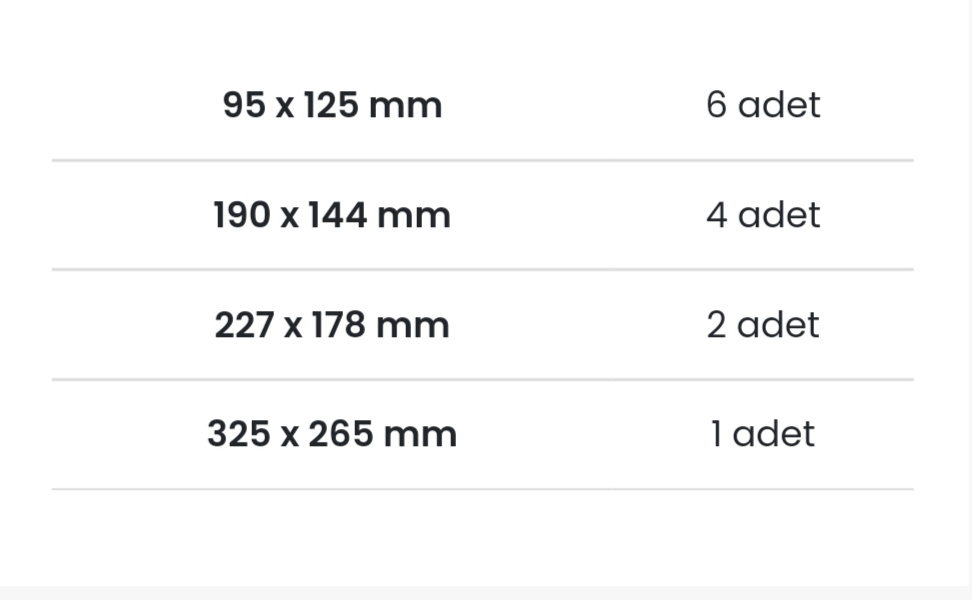Click the divider line below 227 x 178 mm
The image size is (972, 600).
tap(482, 379)
